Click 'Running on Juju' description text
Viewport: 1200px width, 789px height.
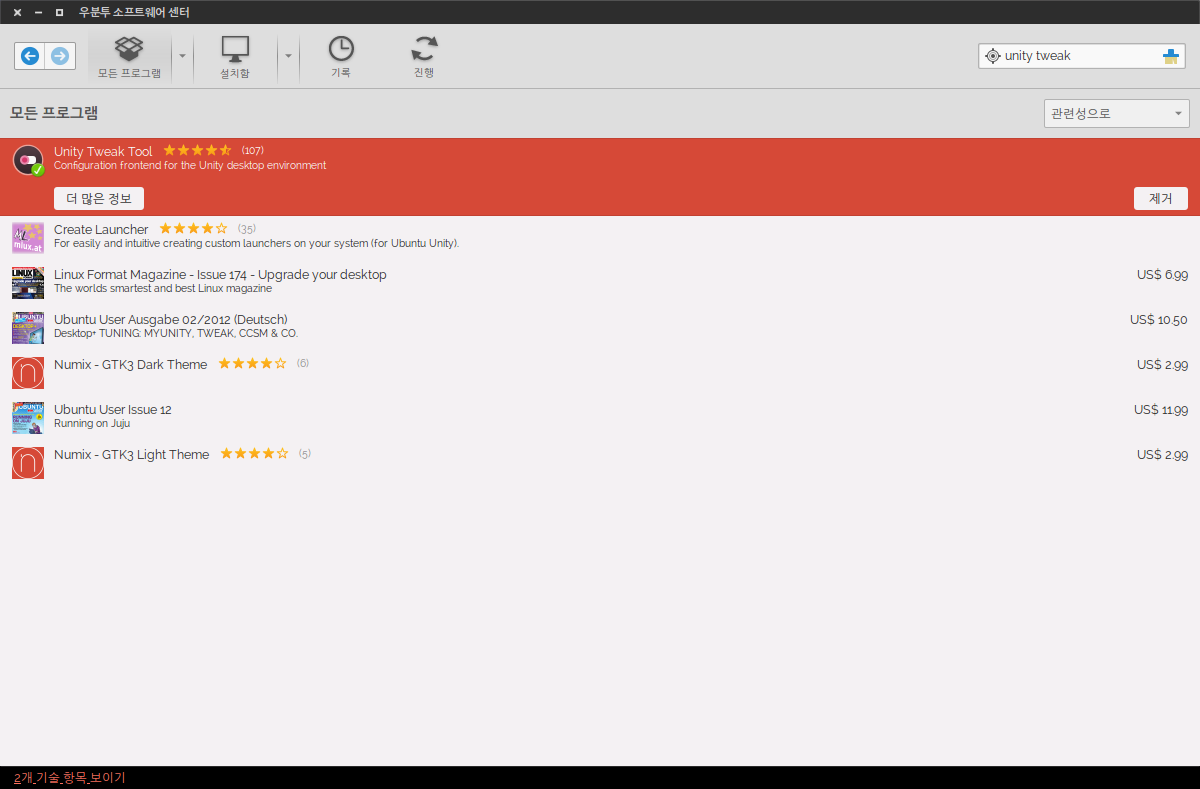92,423
